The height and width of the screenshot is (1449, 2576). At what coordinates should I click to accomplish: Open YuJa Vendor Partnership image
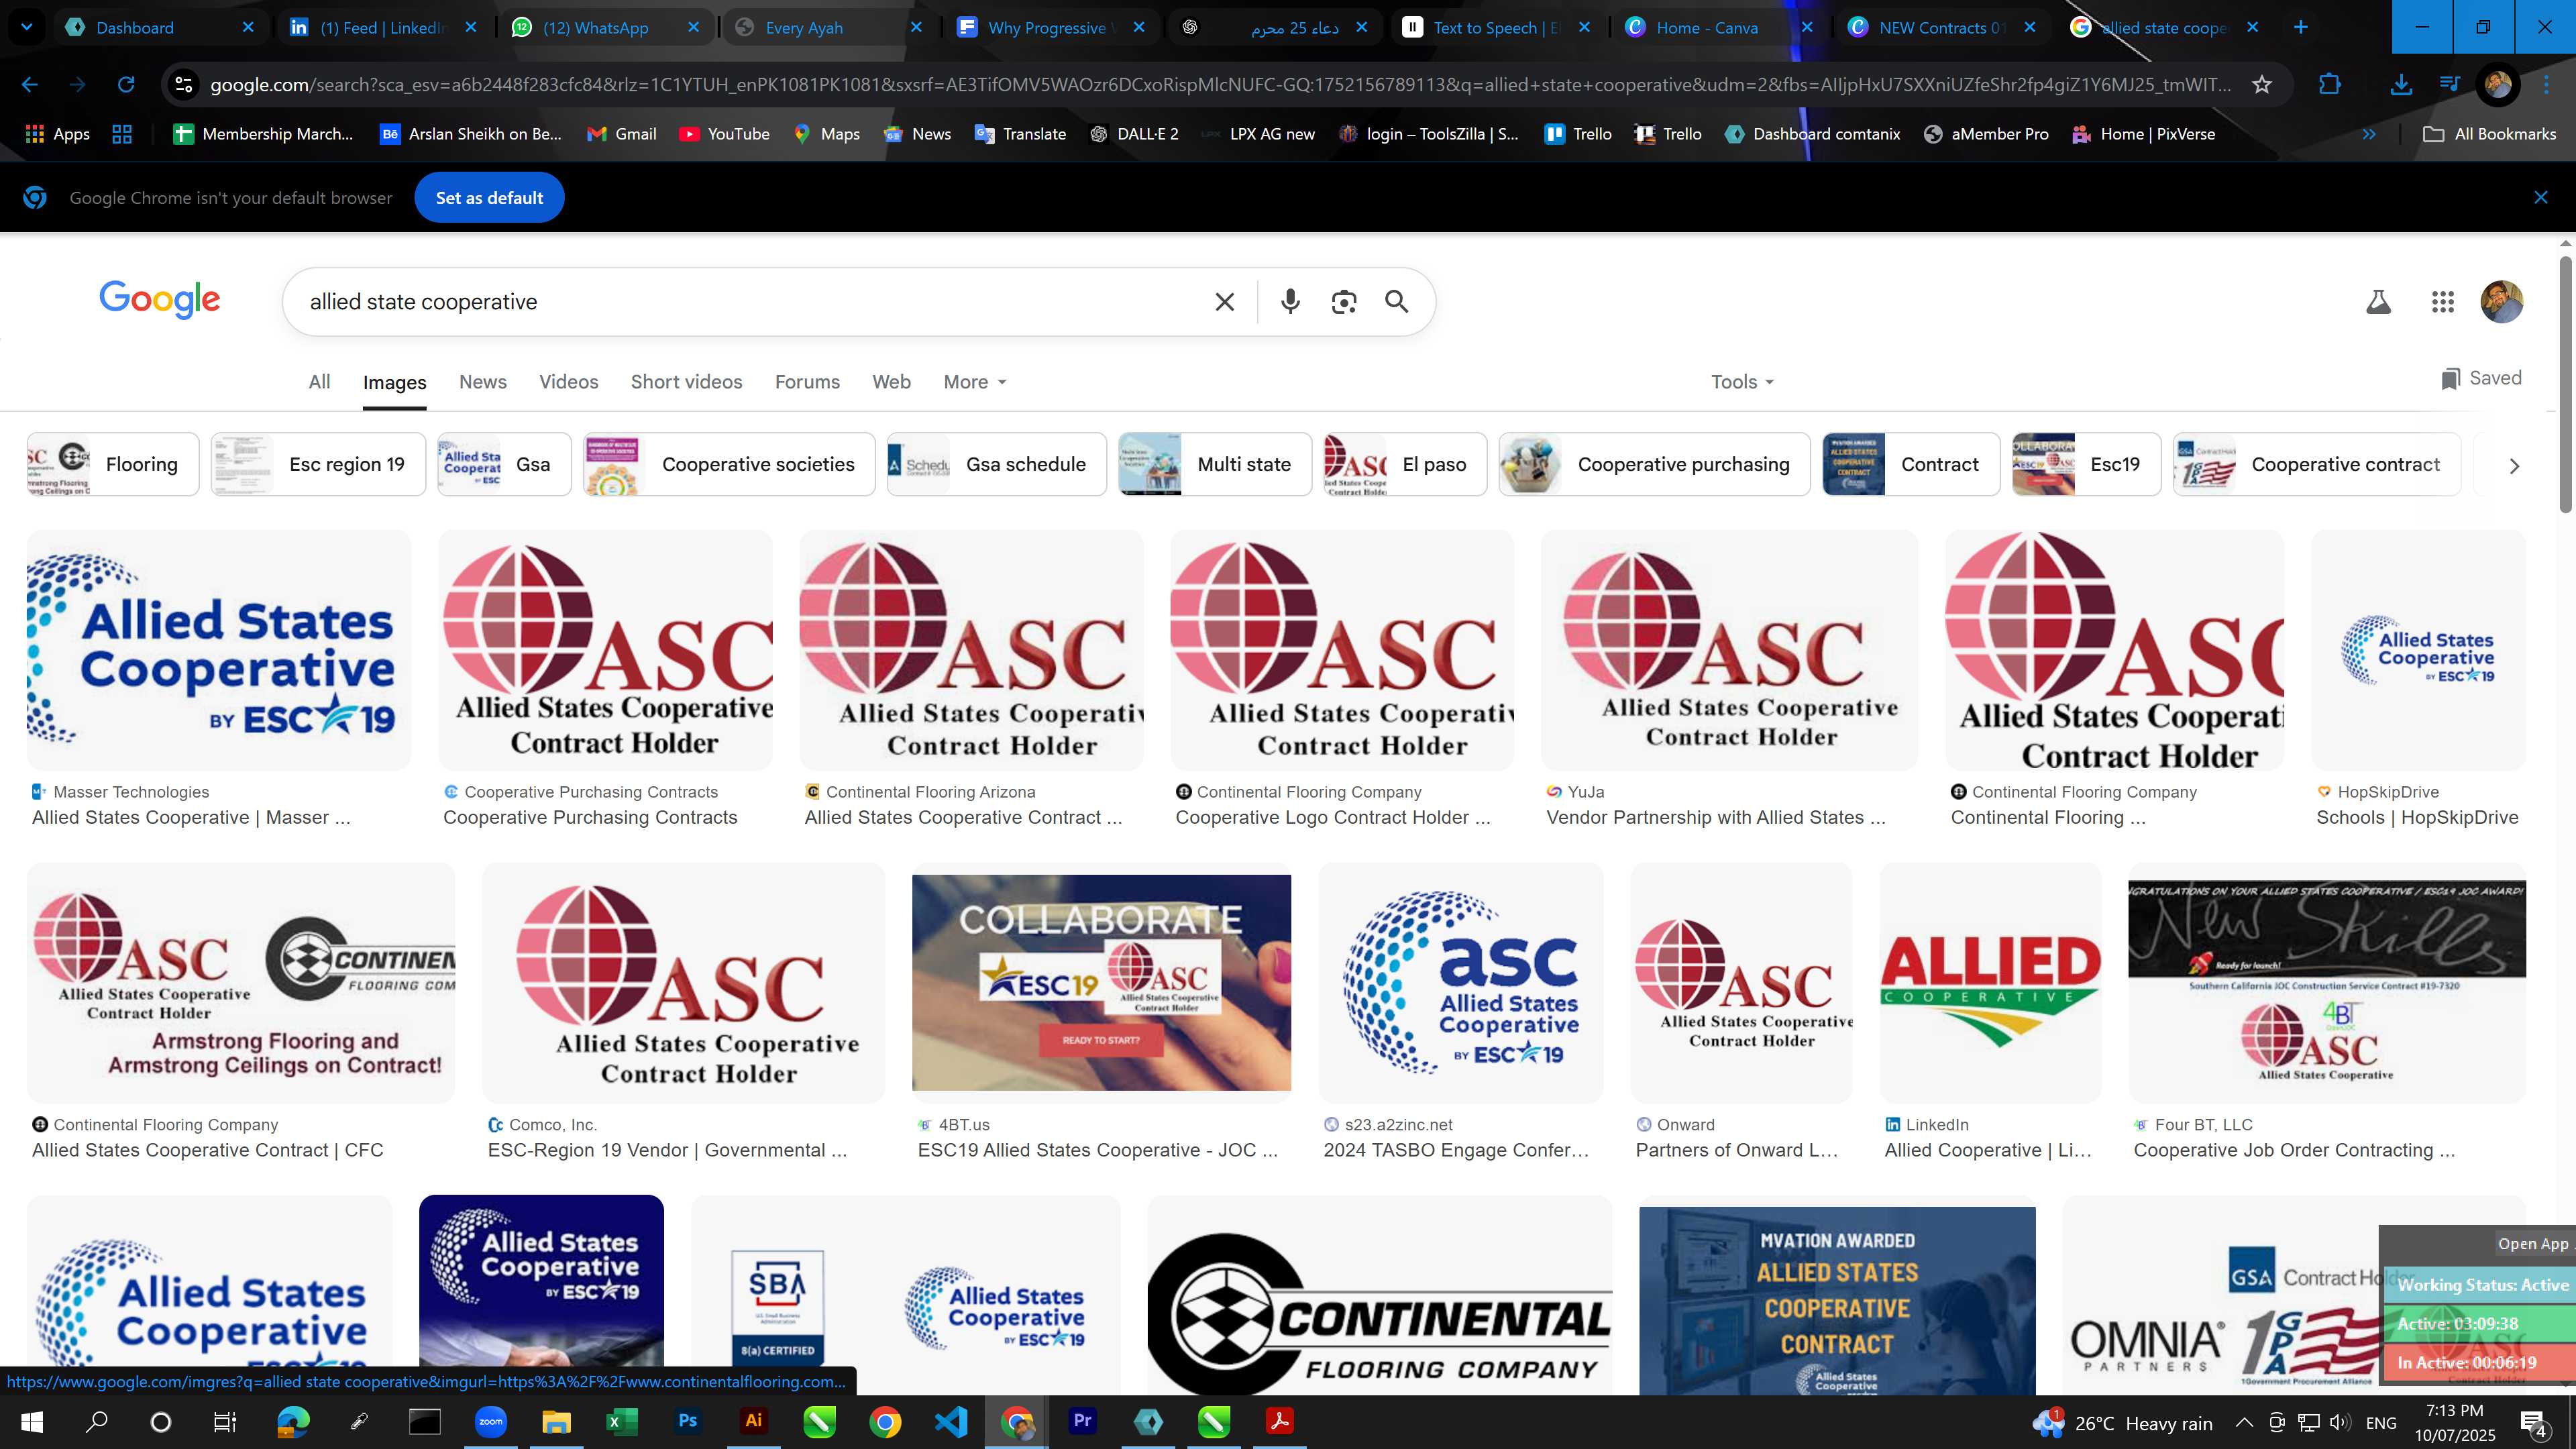(1729, 650)
